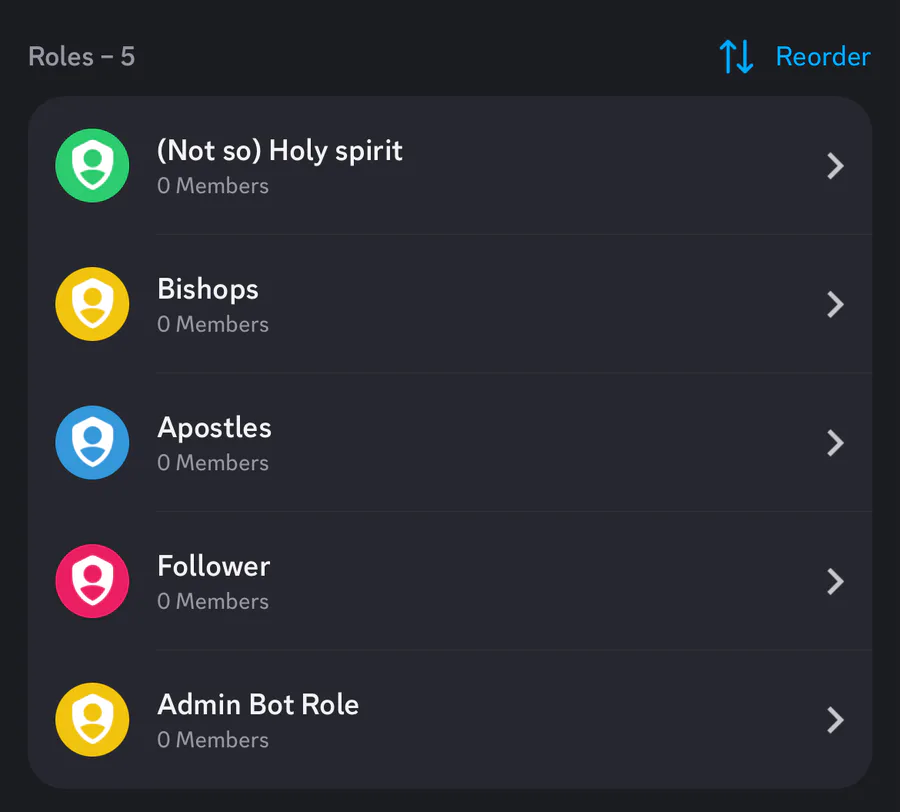Image resolution: width=900 pixels, height=812 pixels.
Task: Click the chevron for Admin Bot Role
Action: [836, 720]
